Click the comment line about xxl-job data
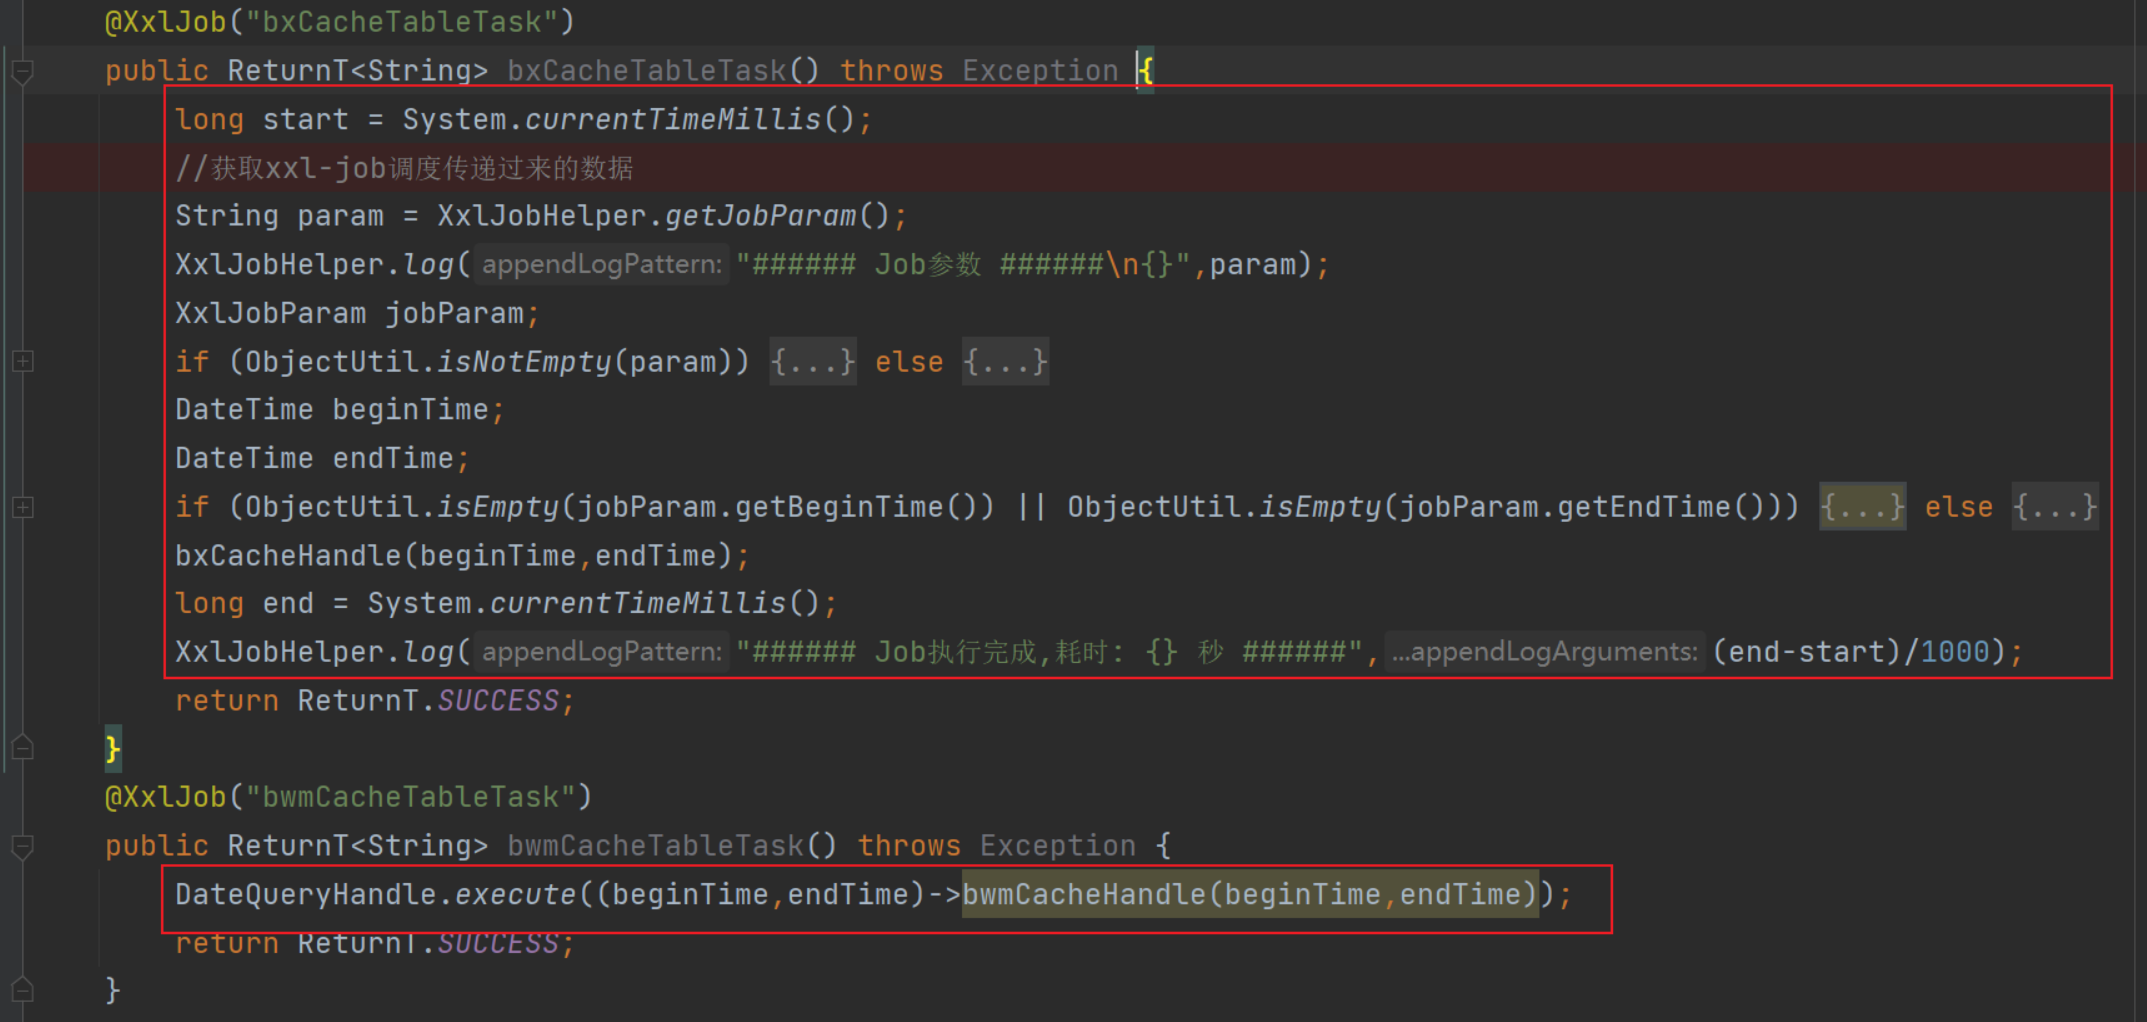Viewport: 2147px width, 1022px height. point(404,168)
